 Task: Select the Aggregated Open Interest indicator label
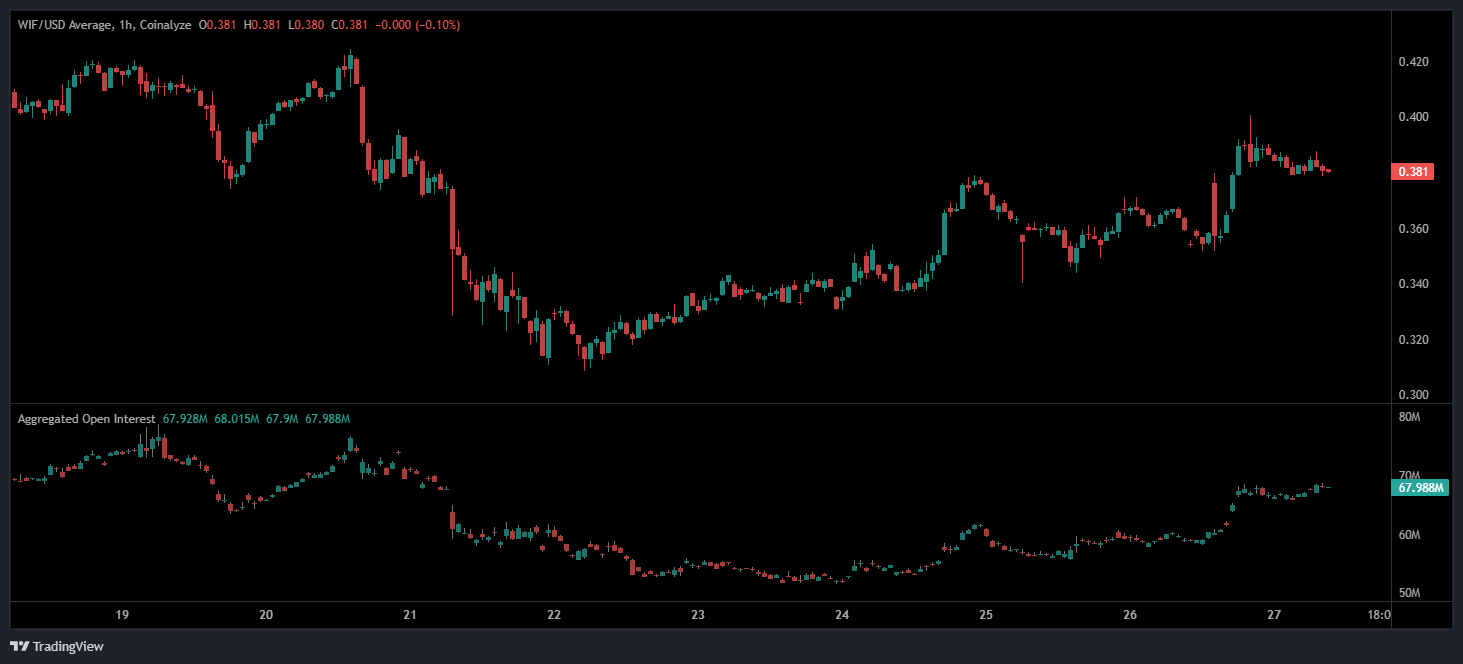click(x=86, y=418)
